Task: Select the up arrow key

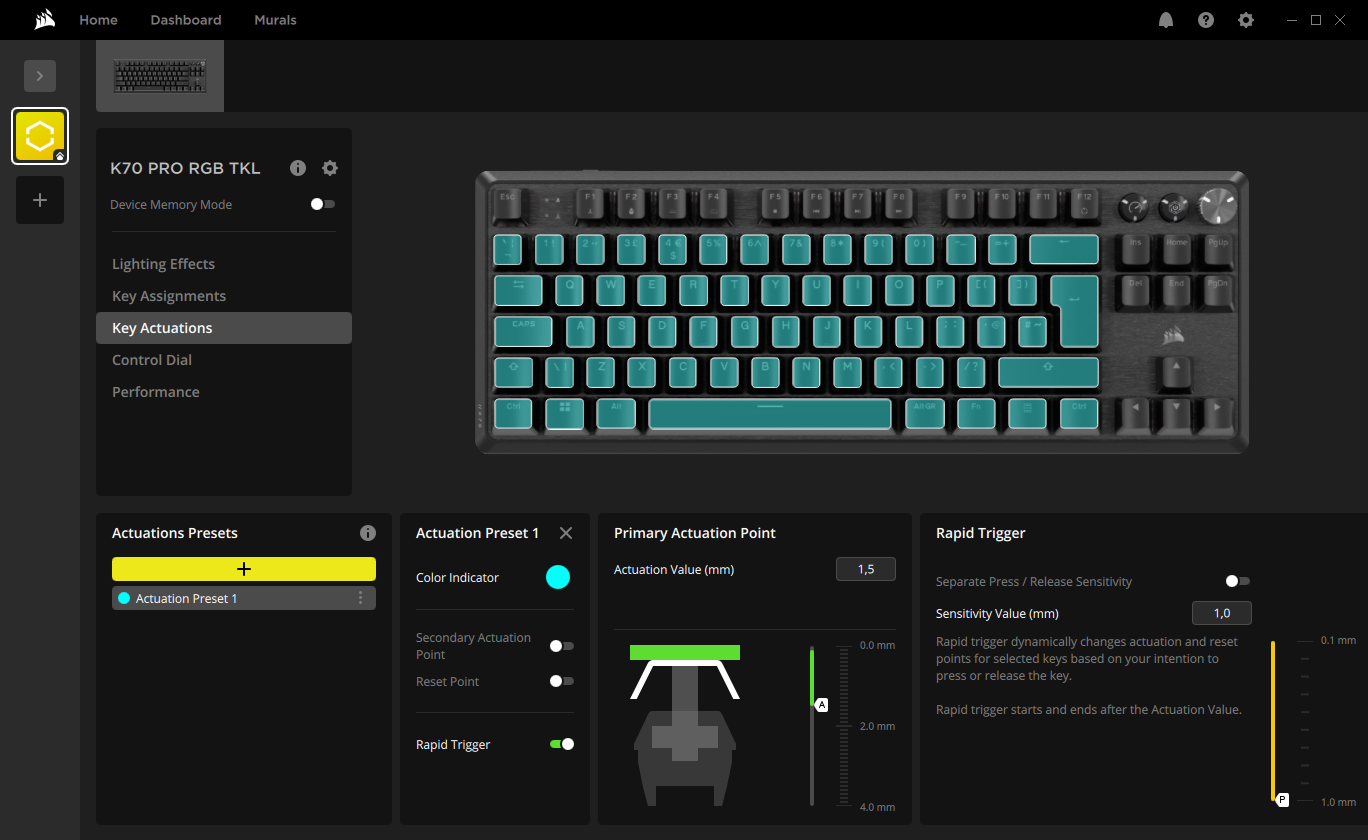Action: [x=1176, y=373]
